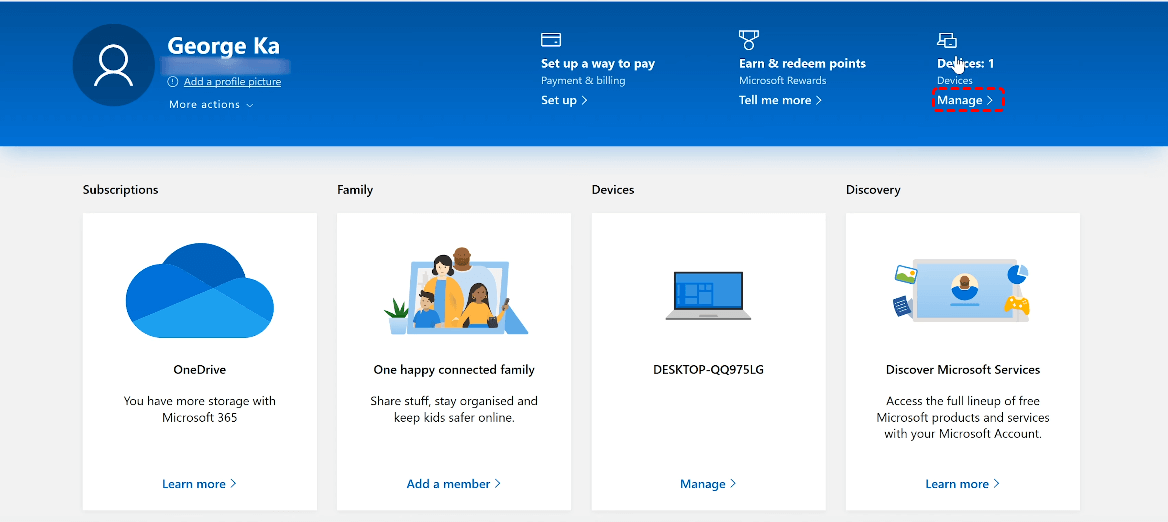Click Manage under Devices: 1 in header
Screen dimensions: 1168x522
click(x=965, y=100)
